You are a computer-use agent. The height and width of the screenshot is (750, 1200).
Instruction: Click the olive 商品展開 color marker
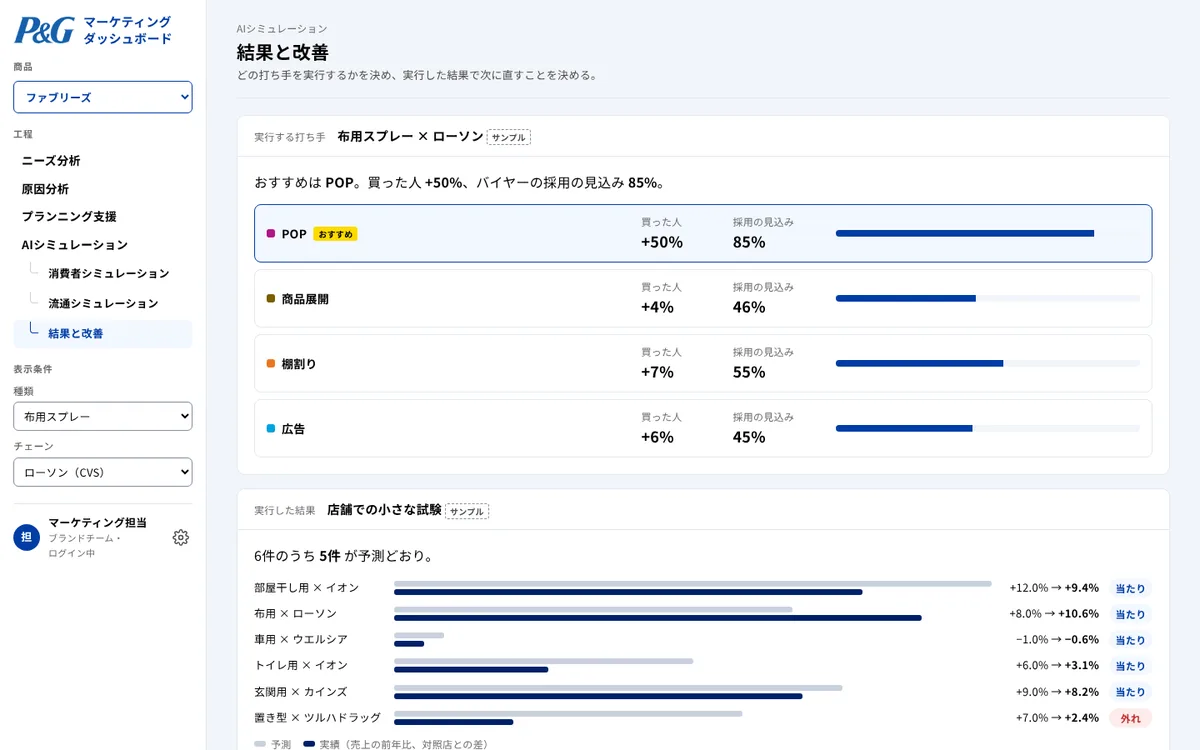tap(271, 298)
